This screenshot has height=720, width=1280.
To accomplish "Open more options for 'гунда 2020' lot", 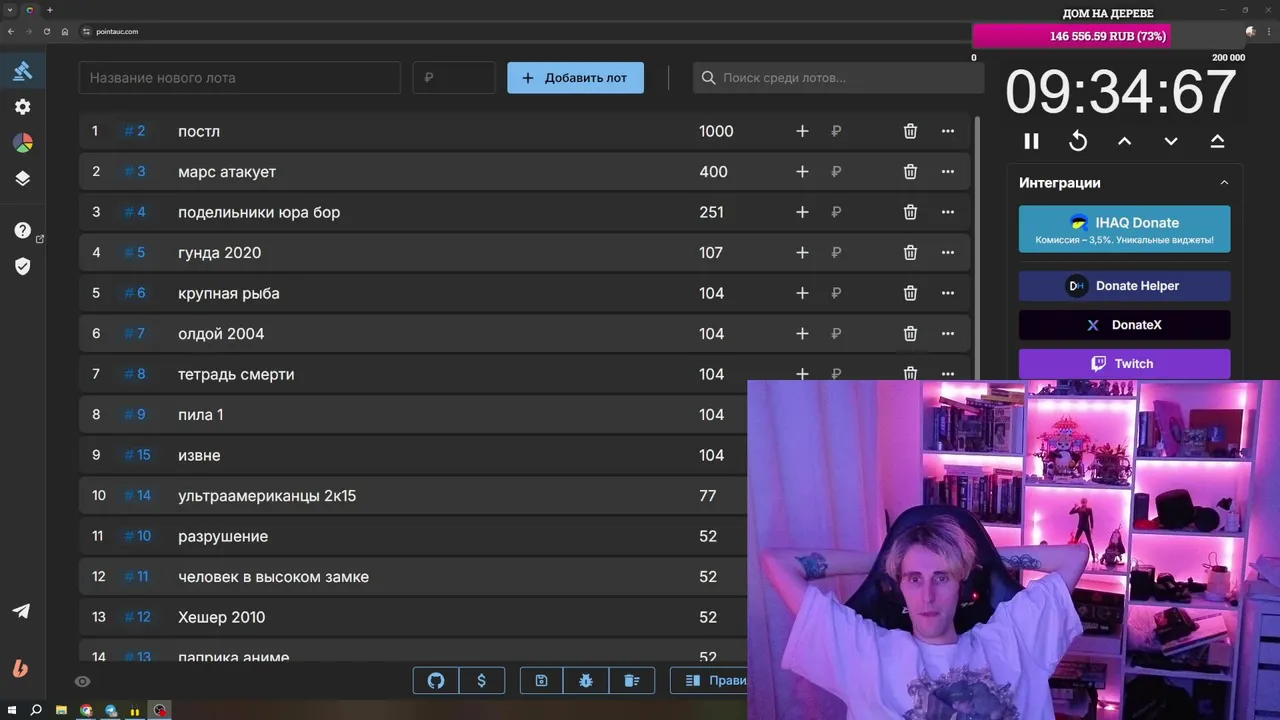I will coord(948,253).
